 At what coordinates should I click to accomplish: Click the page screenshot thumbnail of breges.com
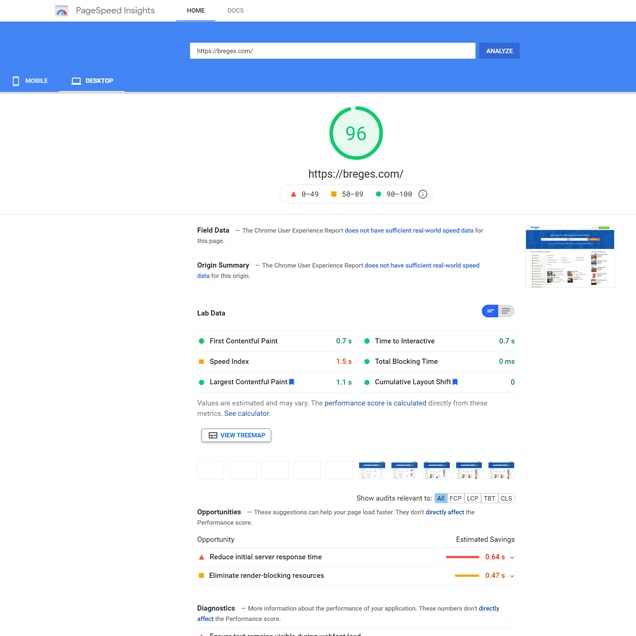[x=570, y=256]
